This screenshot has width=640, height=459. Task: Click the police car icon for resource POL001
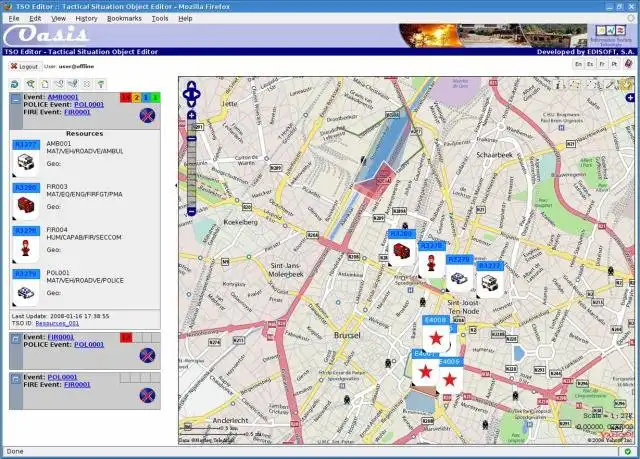coord(26,291)
